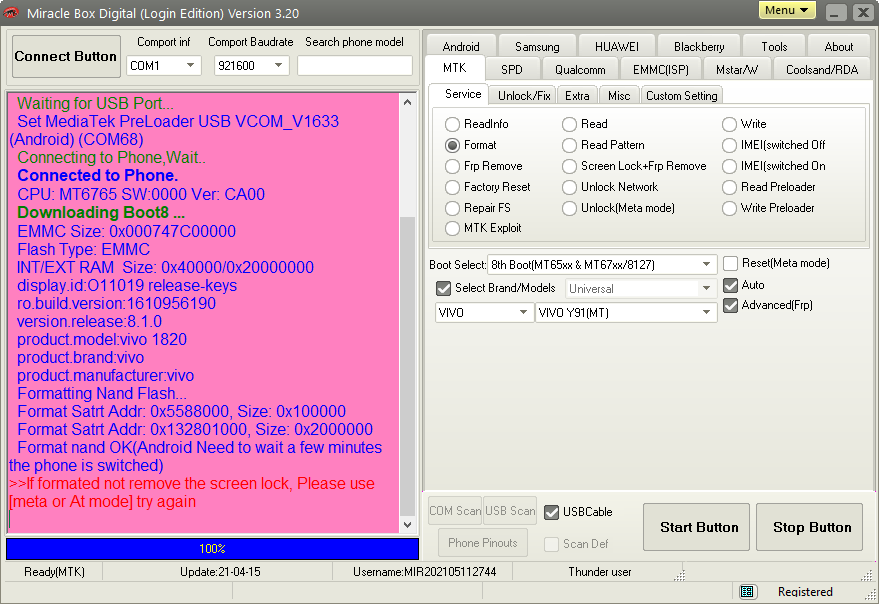
Task: Expand the Boot Select dropdown
Action: [602, 265]
